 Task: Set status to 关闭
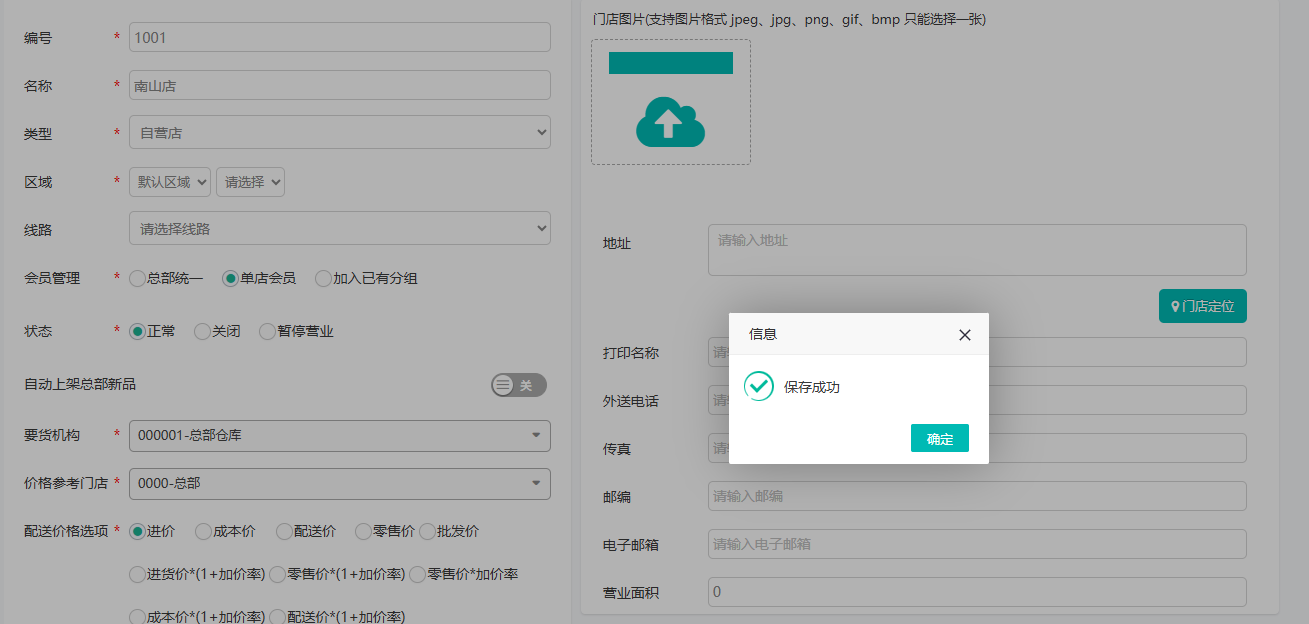coord(202,331)
